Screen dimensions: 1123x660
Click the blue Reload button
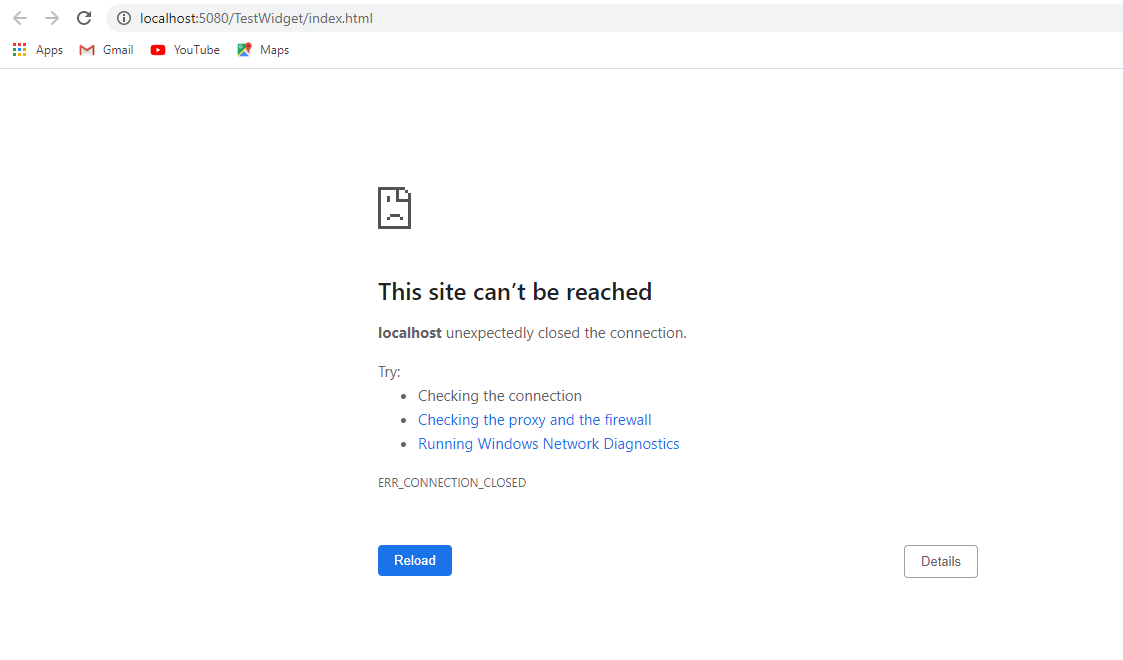(x=415, y=560)
